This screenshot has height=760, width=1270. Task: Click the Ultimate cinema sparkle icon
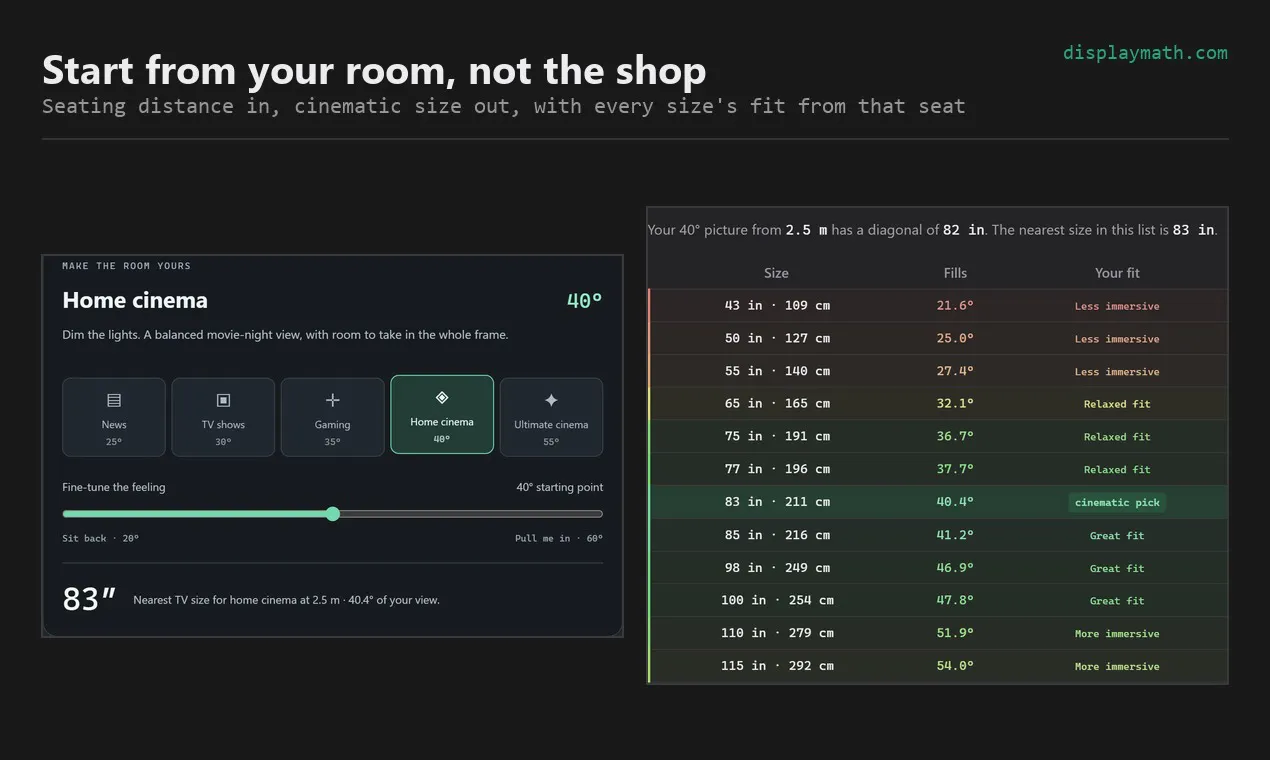551,400
